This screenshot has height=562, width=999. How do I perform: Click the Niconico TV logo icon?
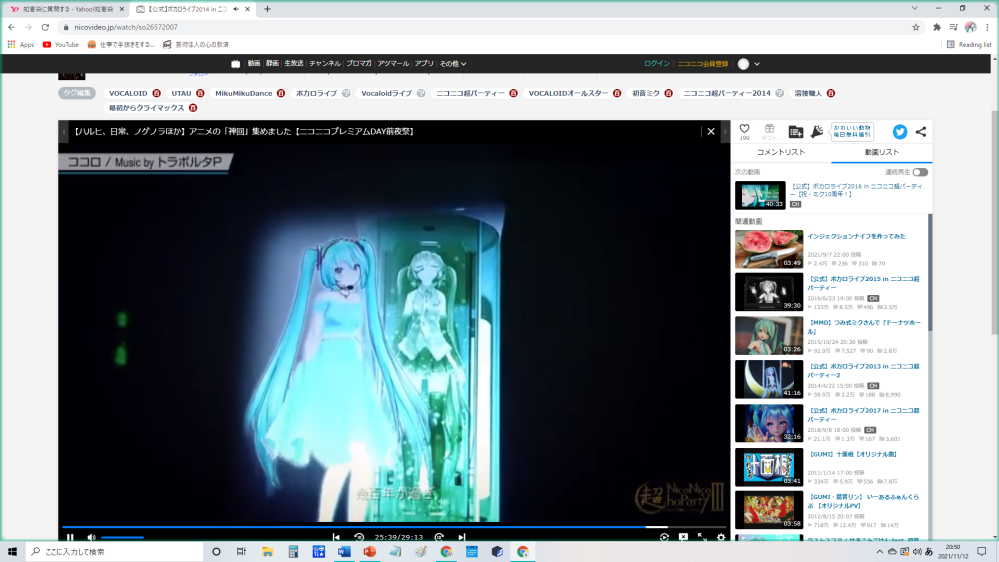point(236,64)
